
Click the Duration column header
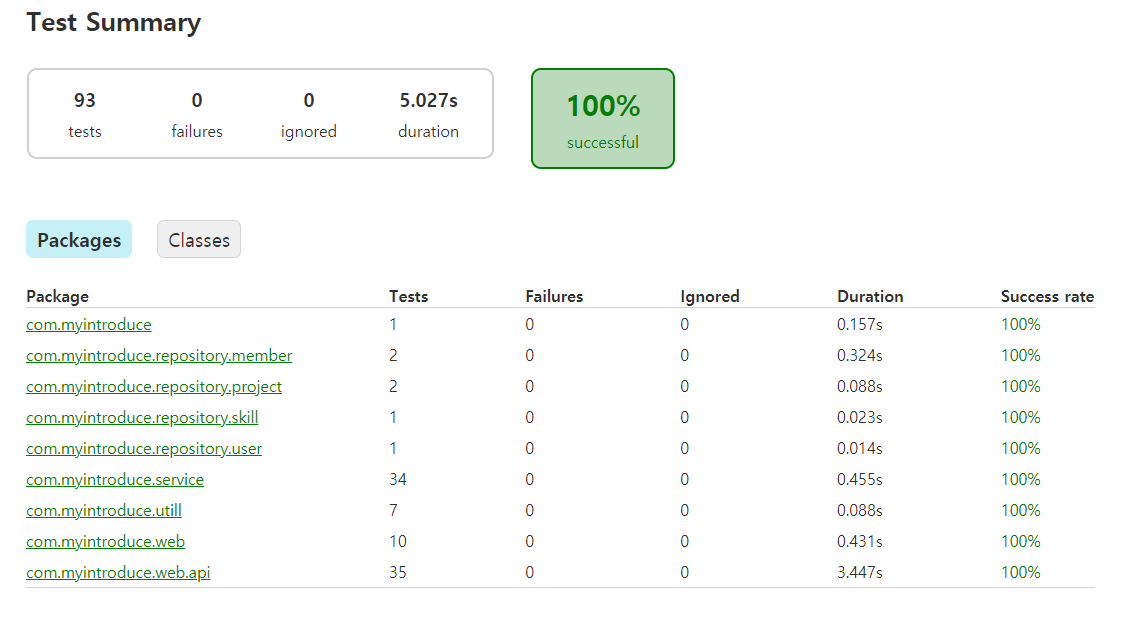870,296
